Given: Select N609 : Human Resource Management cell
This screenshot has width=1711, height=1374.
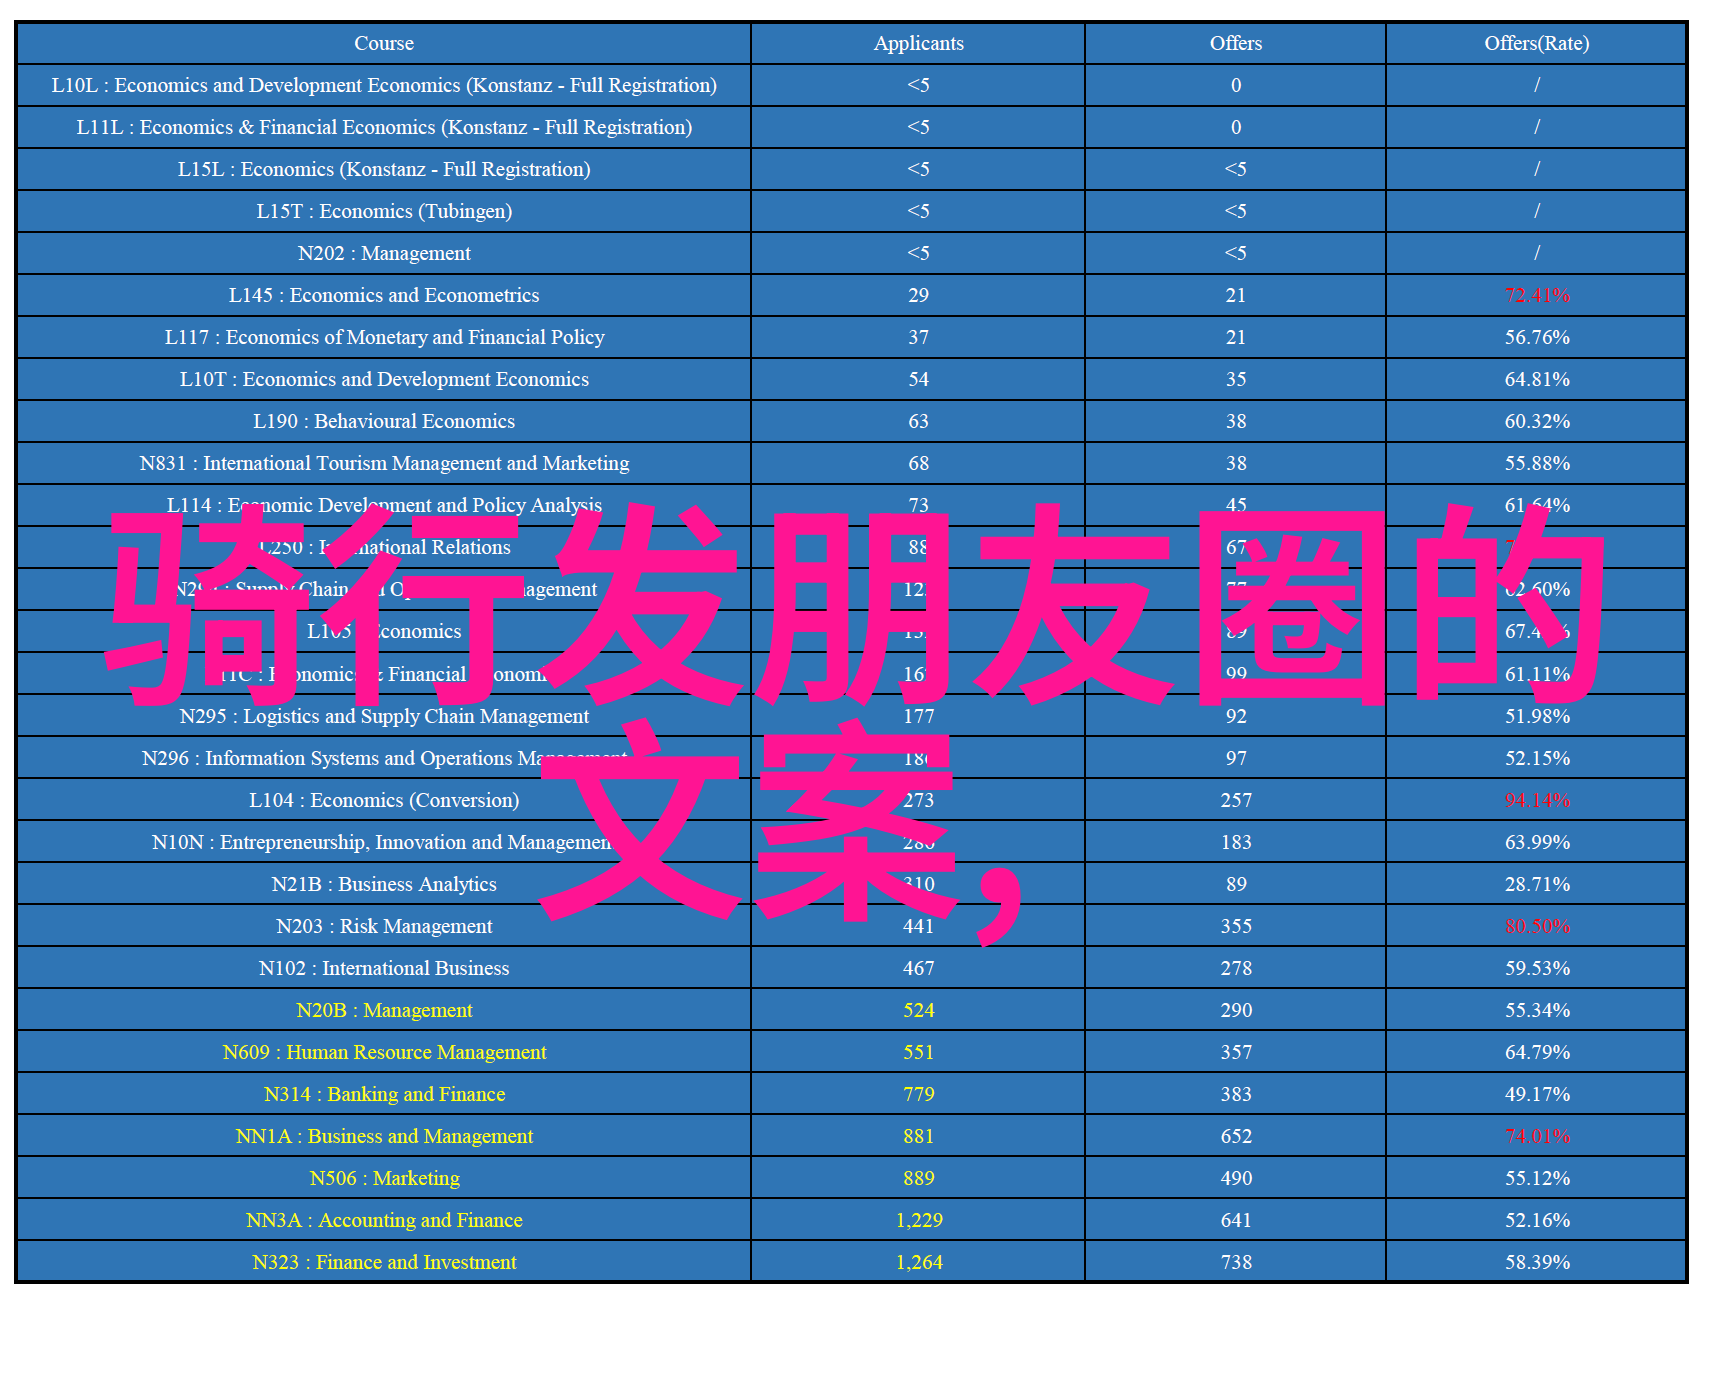Looking at the screenshot, I should [x=384, y=1052].
